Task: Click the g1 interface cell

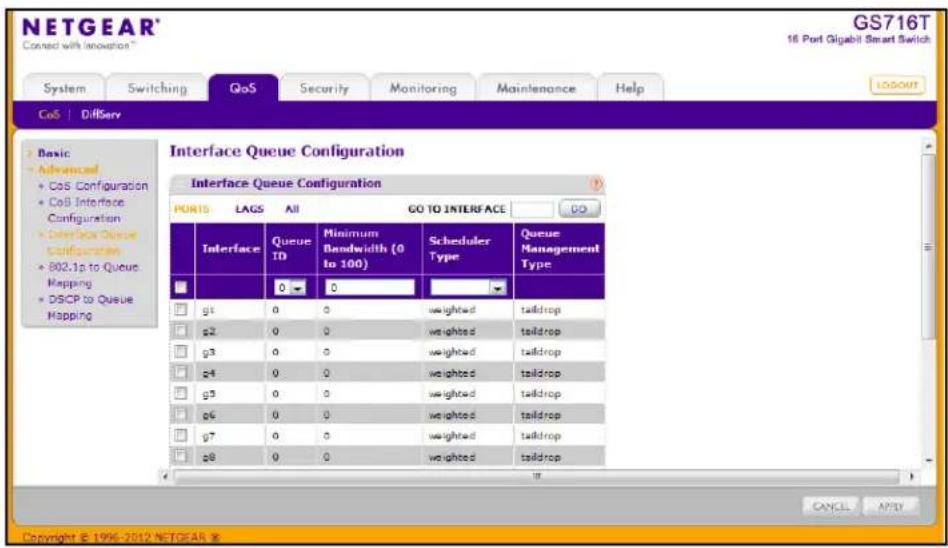Action: pyautogui.click(x=230, y=310)
